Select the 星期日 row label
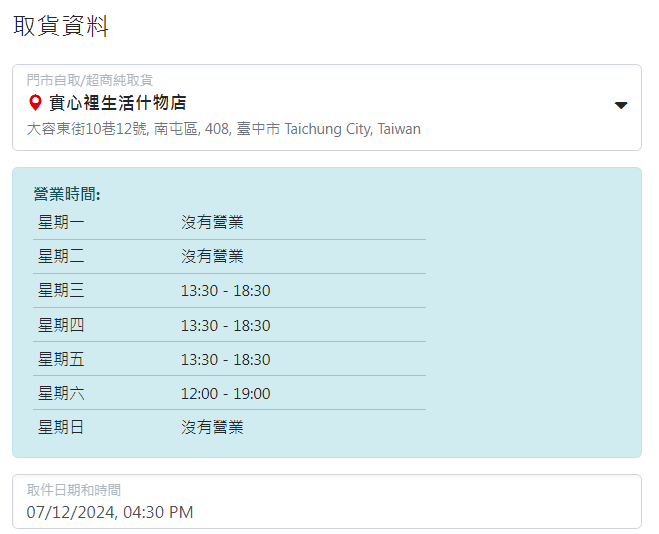This screenshot has width=659, height=534. tap(61, 427)
